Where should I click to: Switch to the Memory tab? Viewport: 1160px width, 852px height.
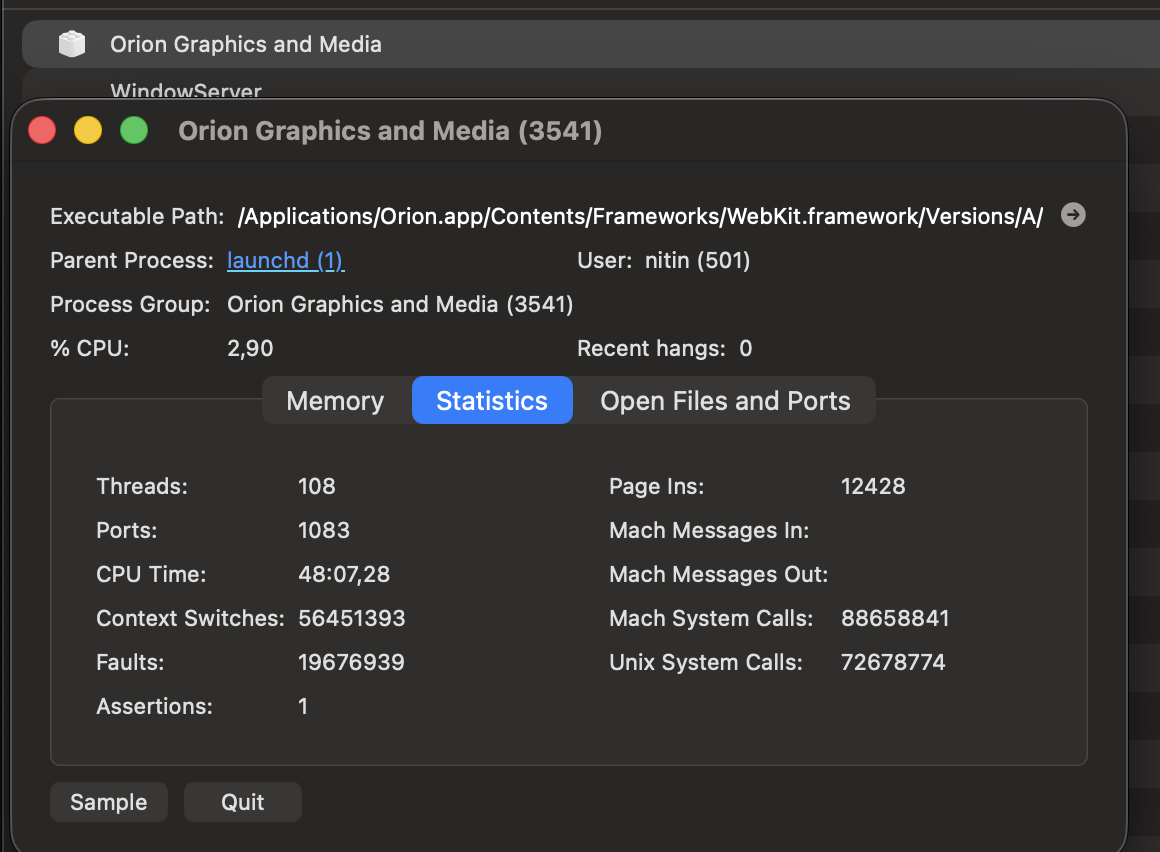pyautogui.click(x=335, y=401)
